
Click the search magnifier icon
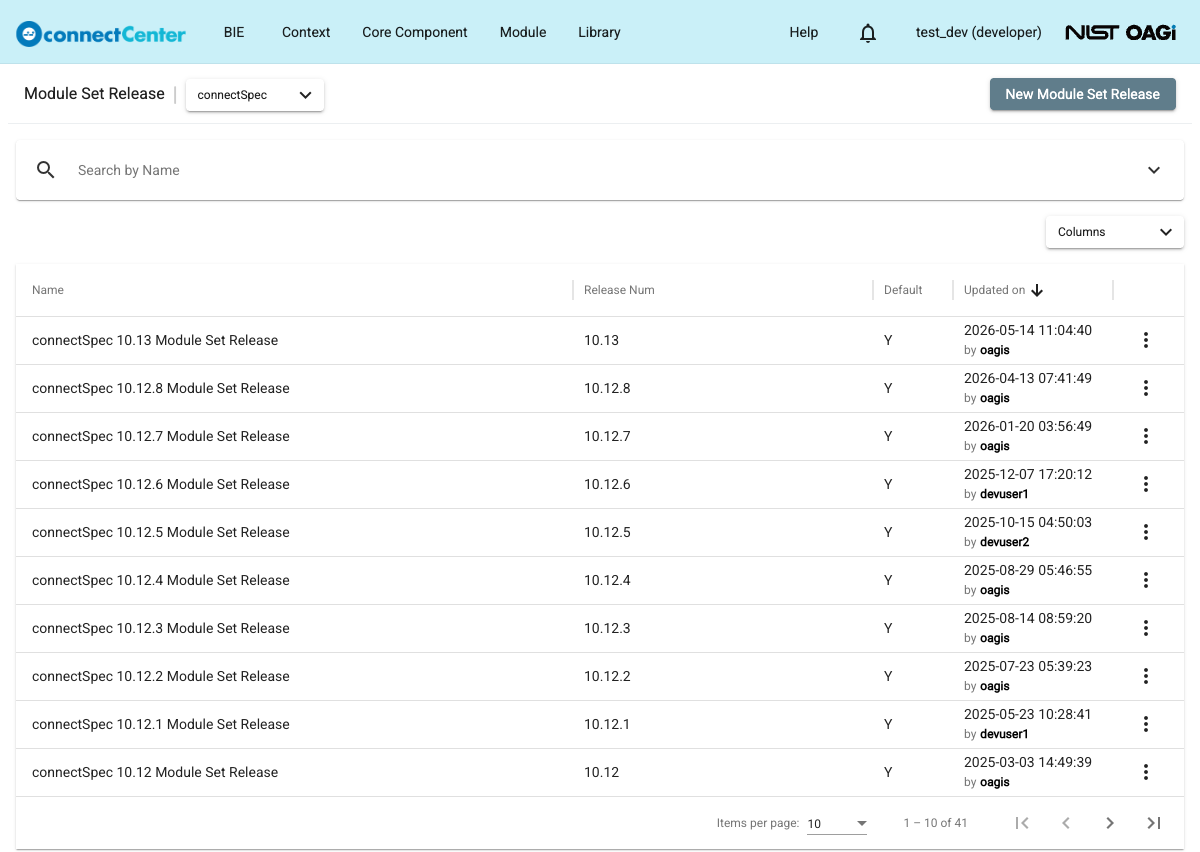point(46,170)
